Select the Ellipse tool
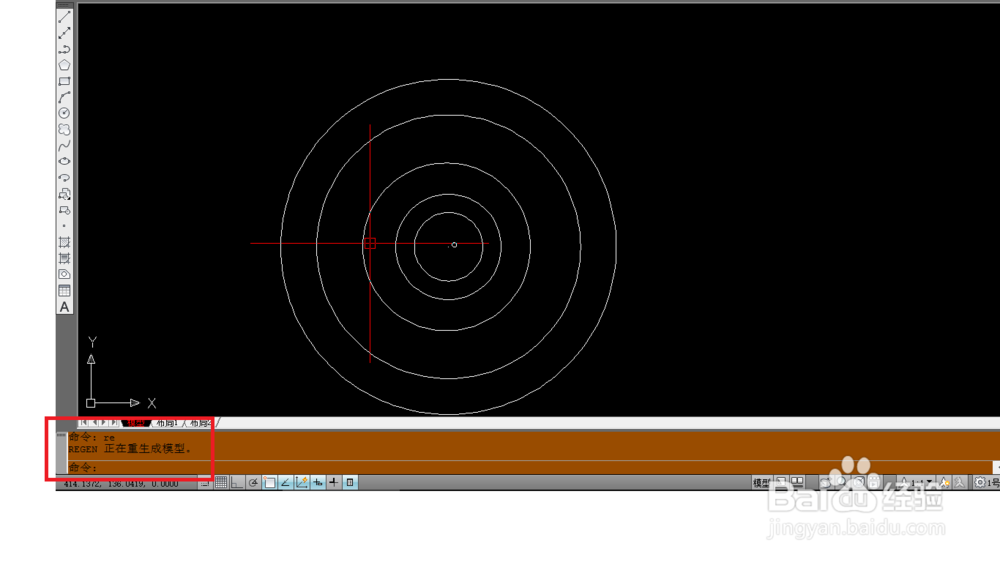The height and width of the screenshot is (562, 1000). (64, 162)
